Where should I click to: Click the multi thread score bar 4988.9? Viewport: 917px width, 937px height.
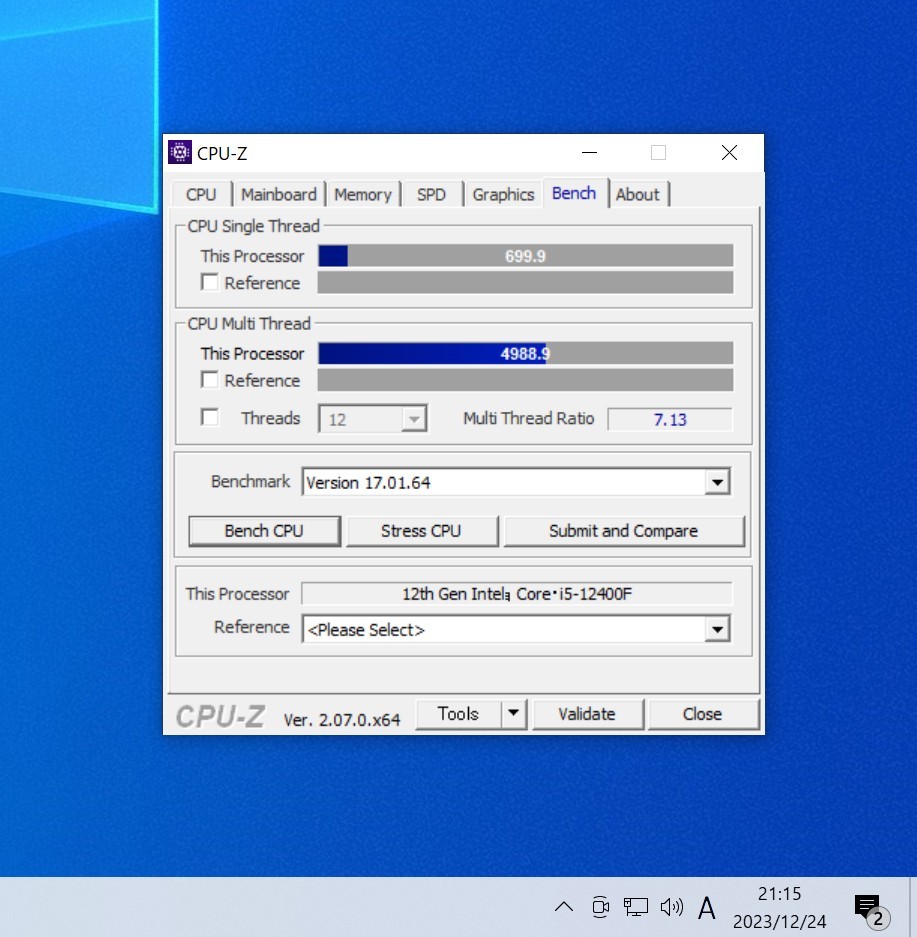pos(526,353)
